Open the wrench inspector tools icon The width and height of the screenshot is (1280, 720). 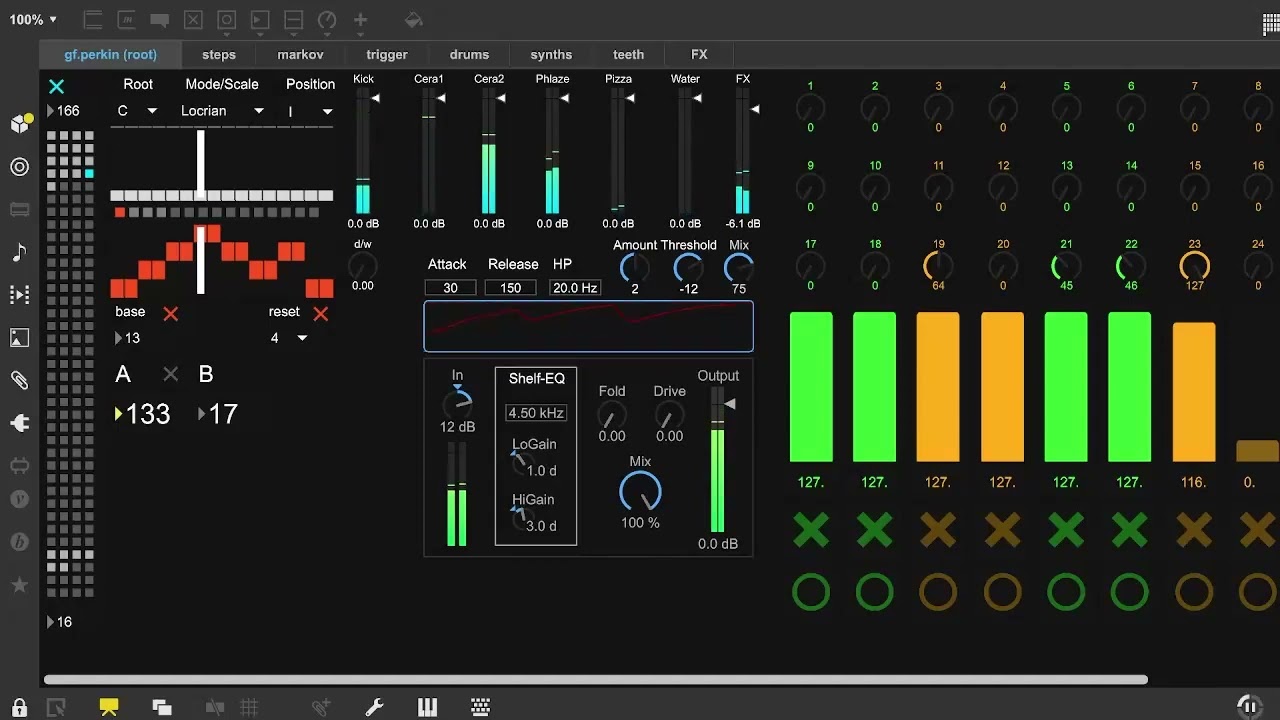[374, 707]
